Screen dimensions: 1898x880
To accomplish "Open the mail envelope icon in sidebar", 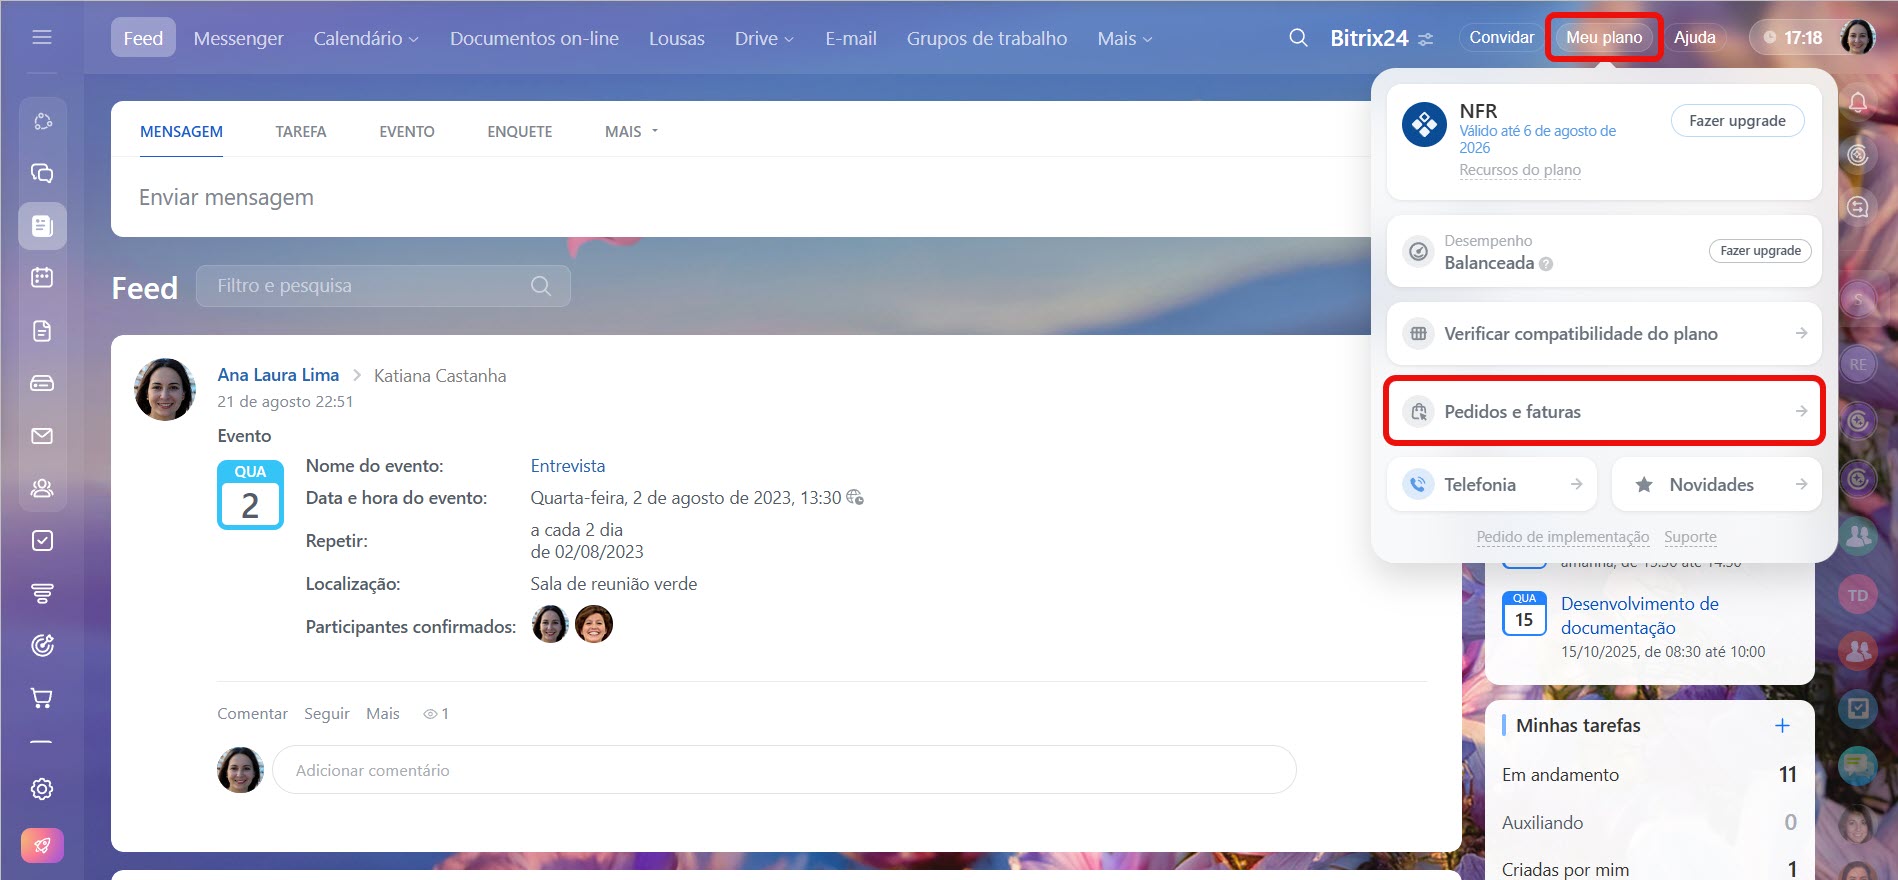I will (42, 436).
